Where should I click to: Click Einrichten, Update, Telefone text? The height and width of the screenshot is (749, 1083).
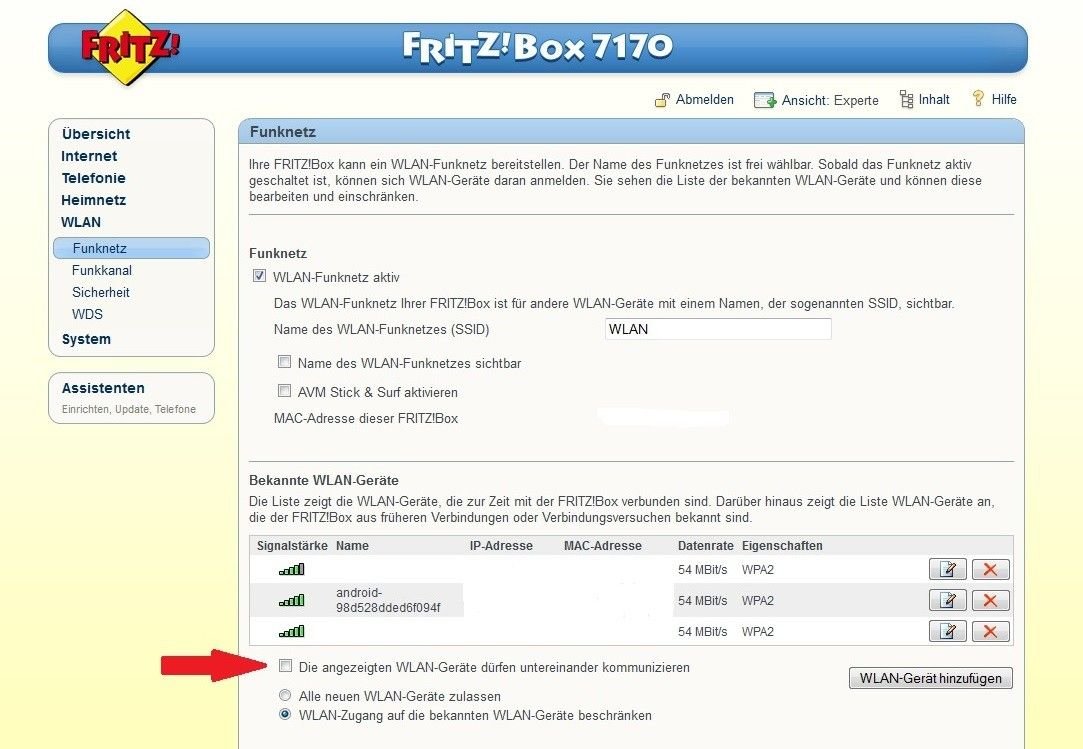tap(128, 409)
